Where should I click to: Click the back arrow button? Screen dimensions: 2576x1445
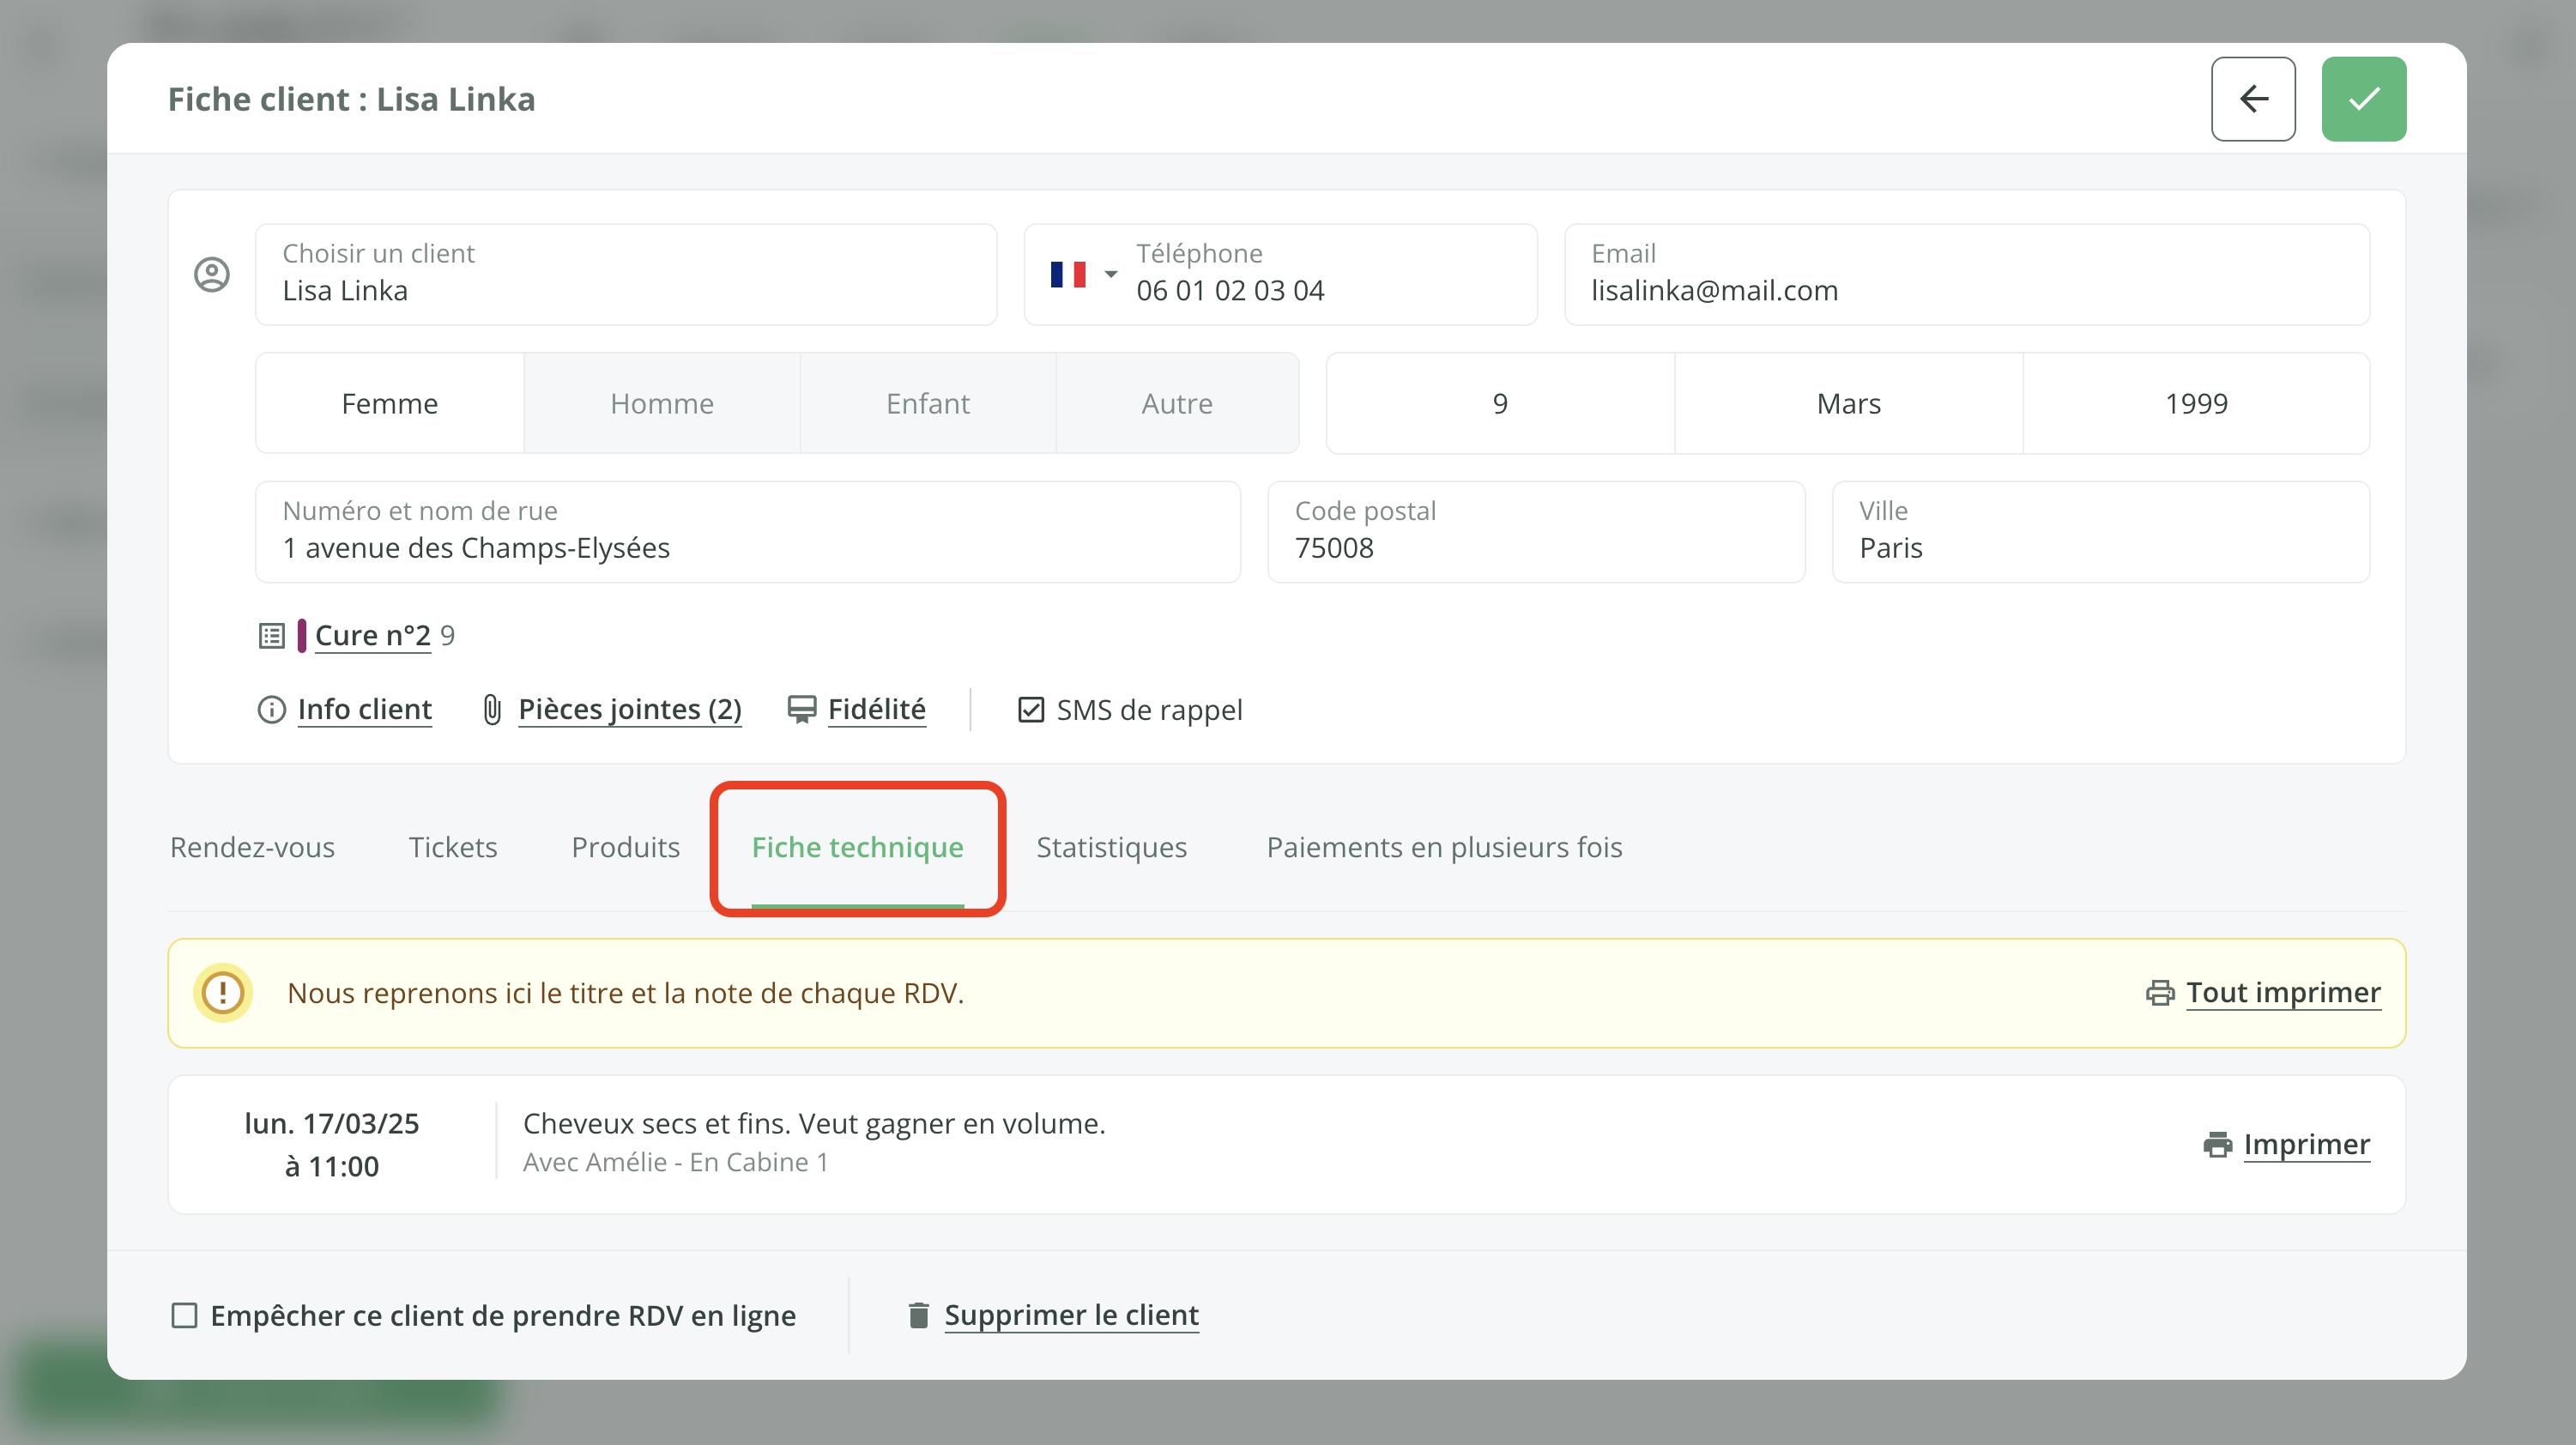click(x=2252, y=99)
